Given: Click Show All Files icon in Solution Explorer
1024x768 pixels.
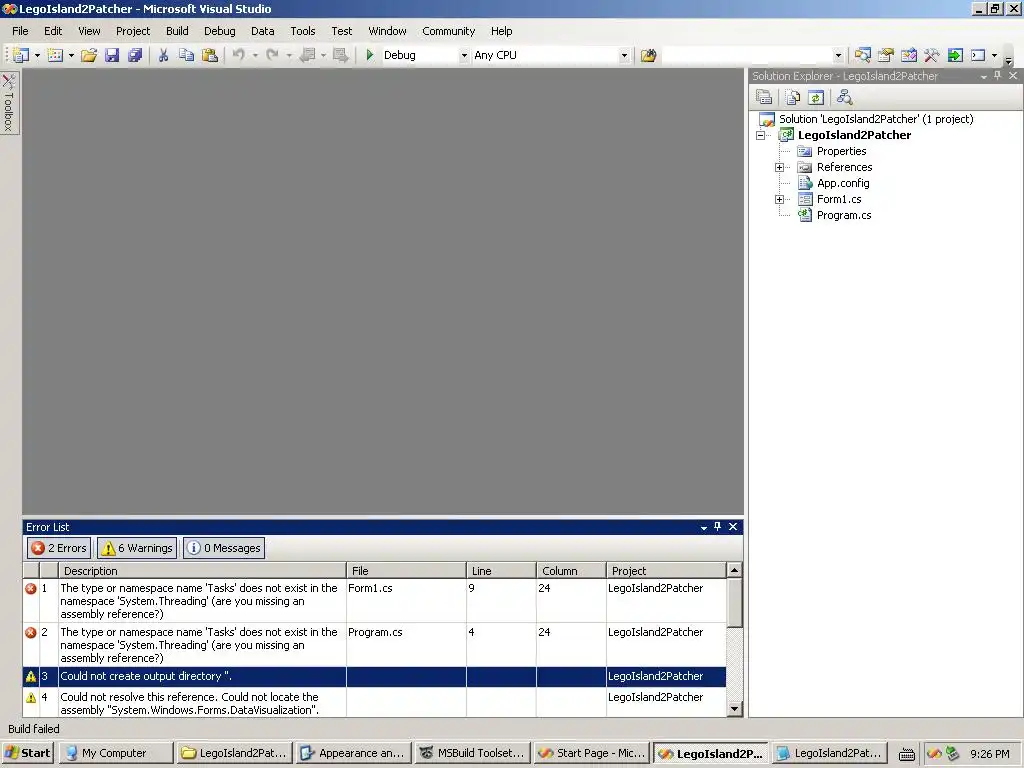Looking at the screenshot, I should pyautogui.click(x=793, y=98).
